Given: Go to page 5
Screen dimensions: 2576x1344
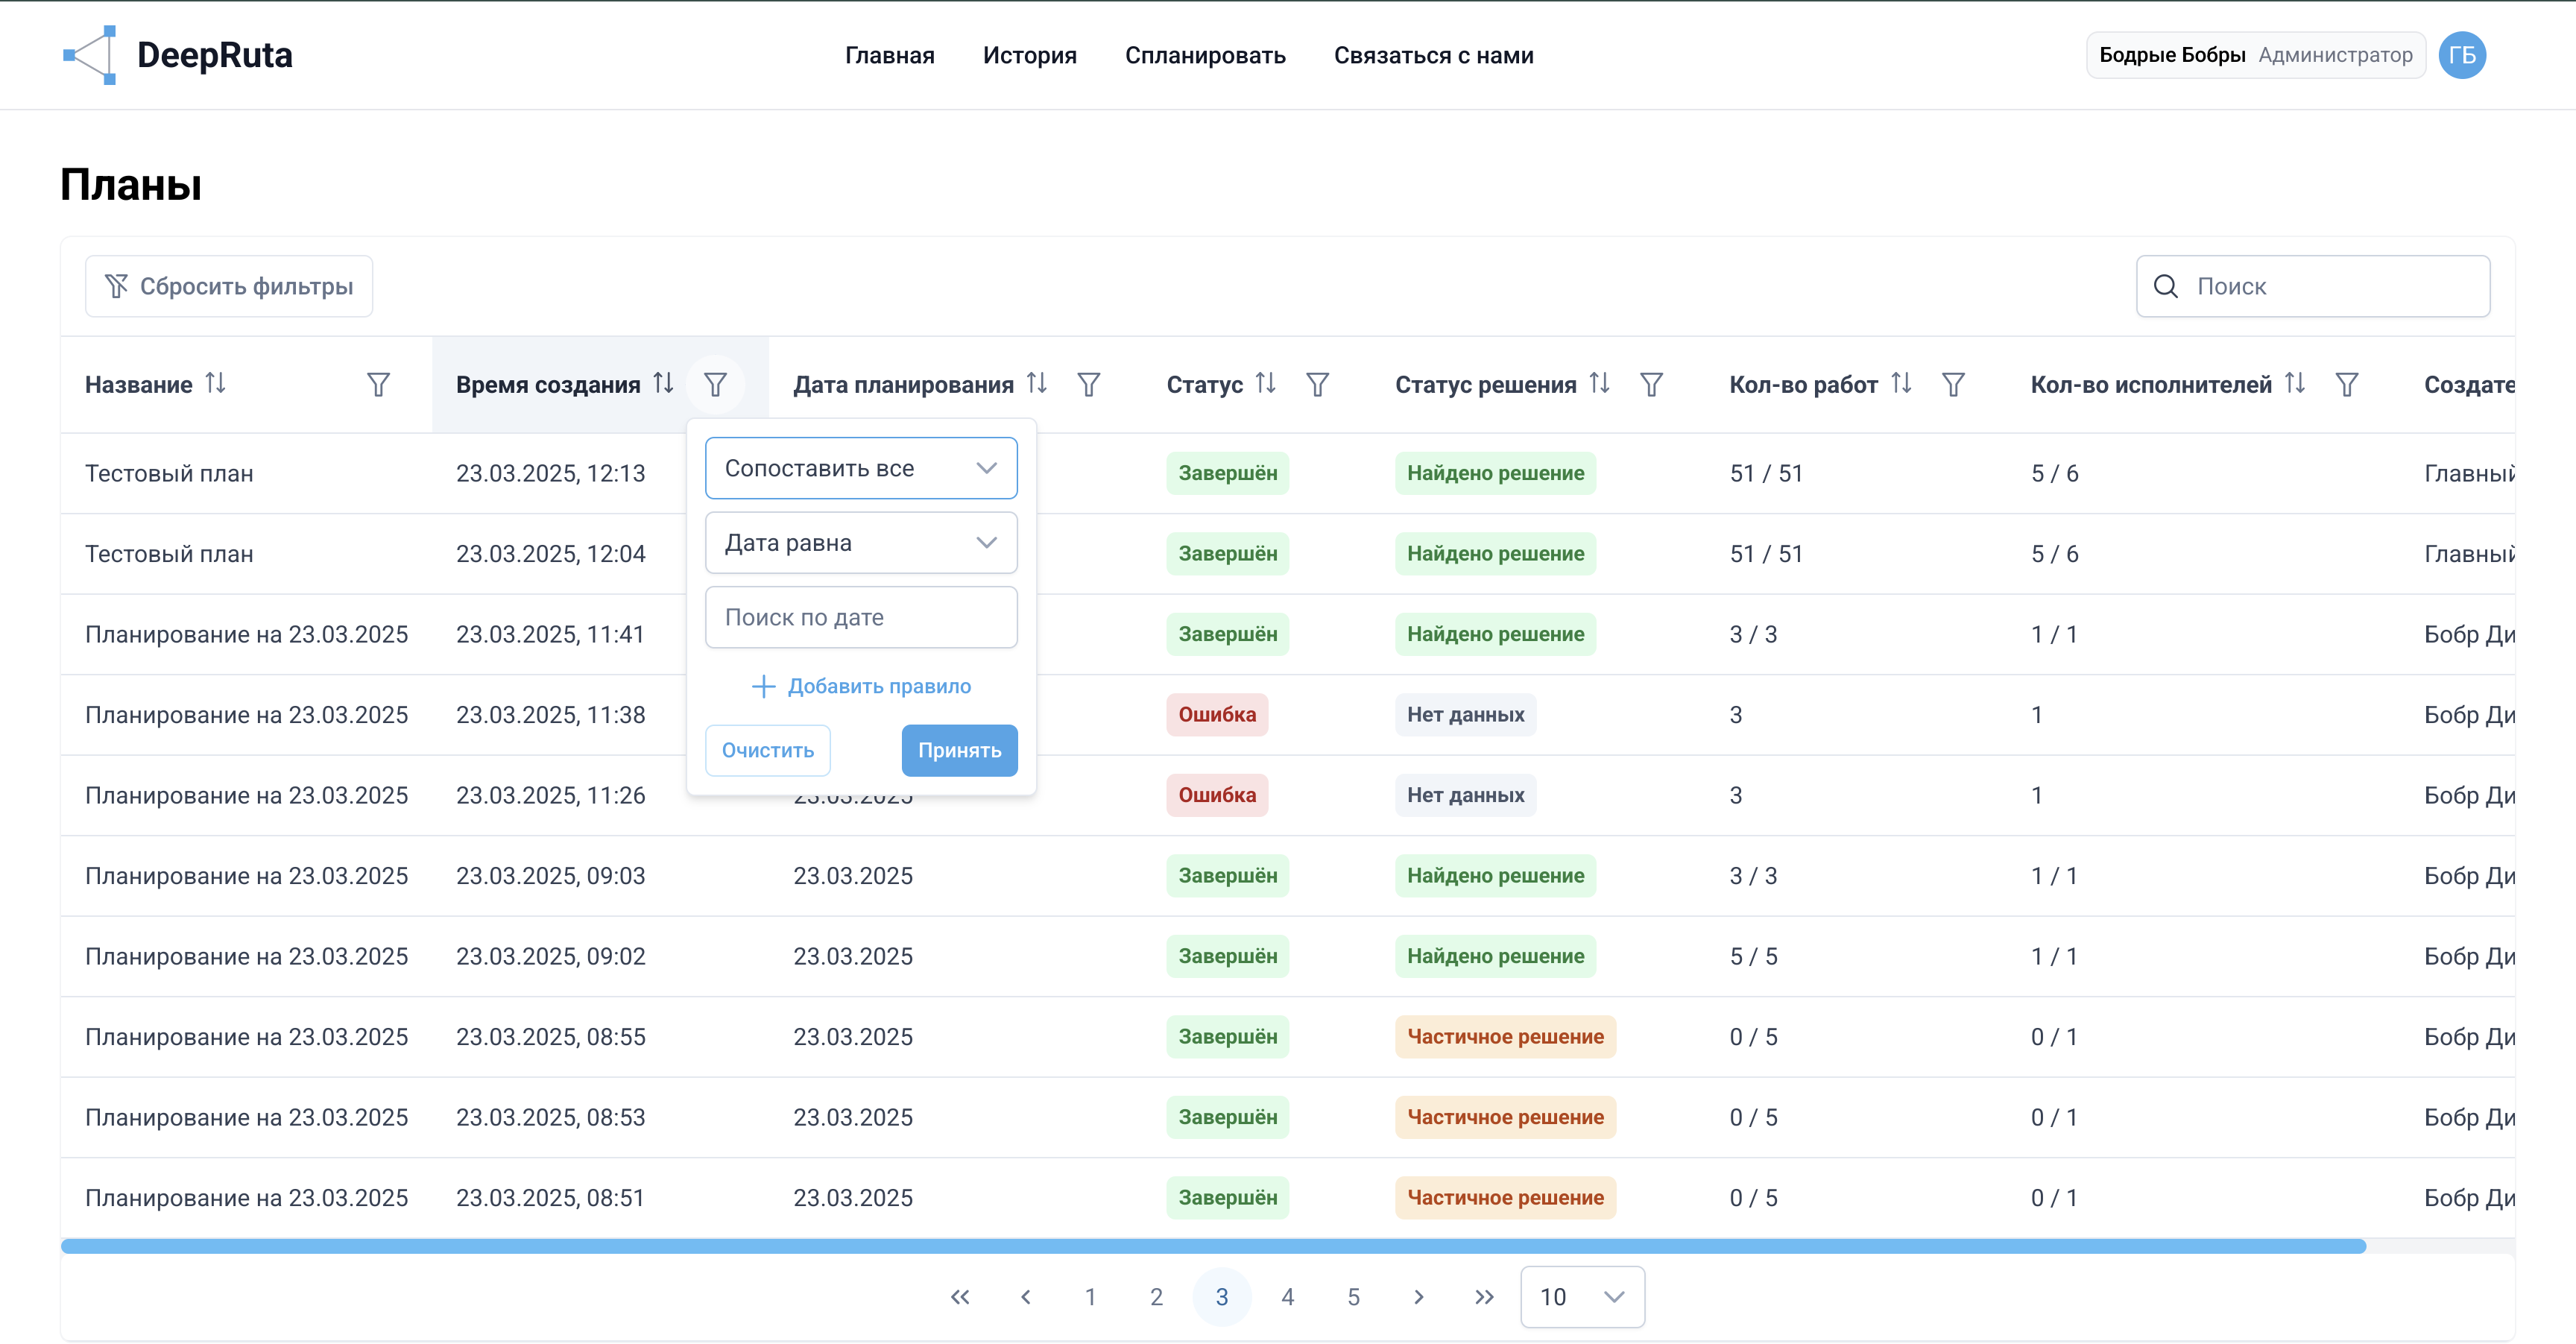Looking at the screenshot, I should (x=1353, y=1297).
